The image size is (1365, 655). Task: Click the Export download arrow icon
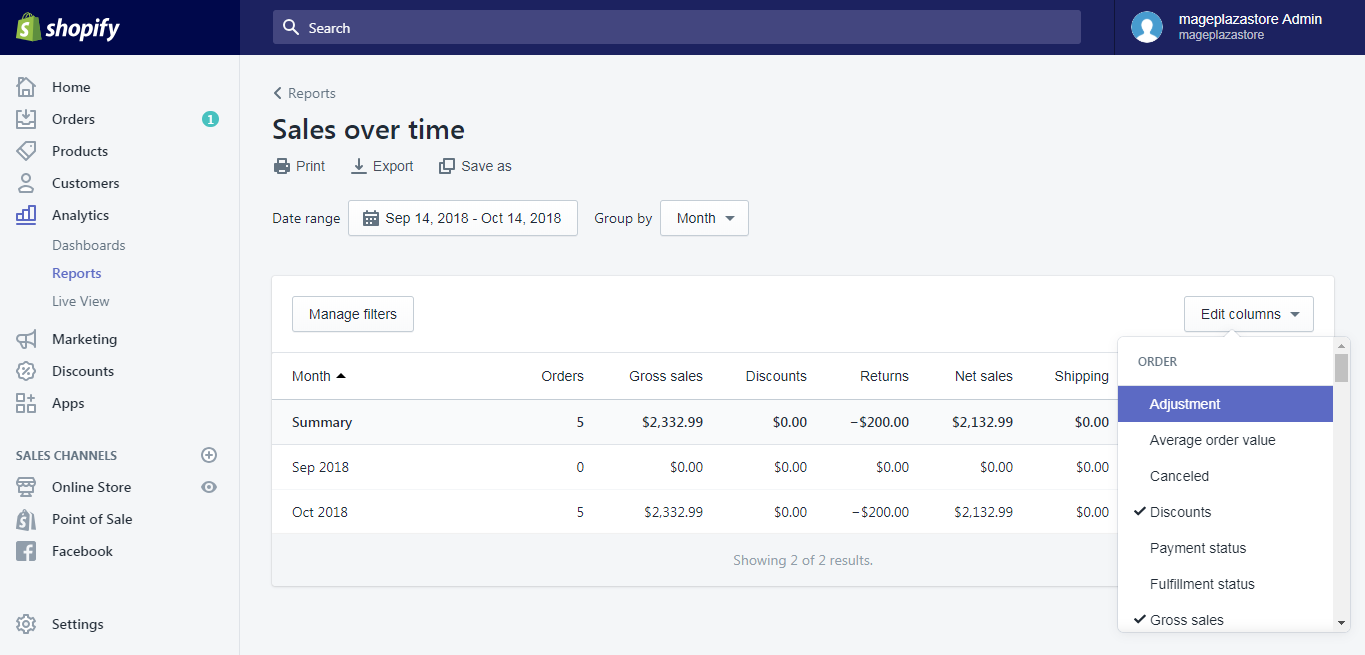pyautogui.click(x=359, y=166)
